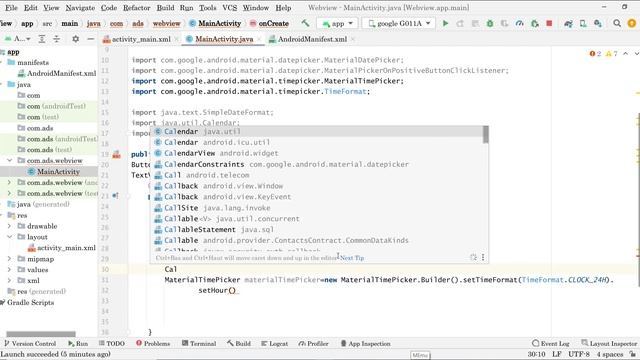Click the Search Everywhere magnifier icon
This screenshot has height=360, width=640.
tap(617, 23)
